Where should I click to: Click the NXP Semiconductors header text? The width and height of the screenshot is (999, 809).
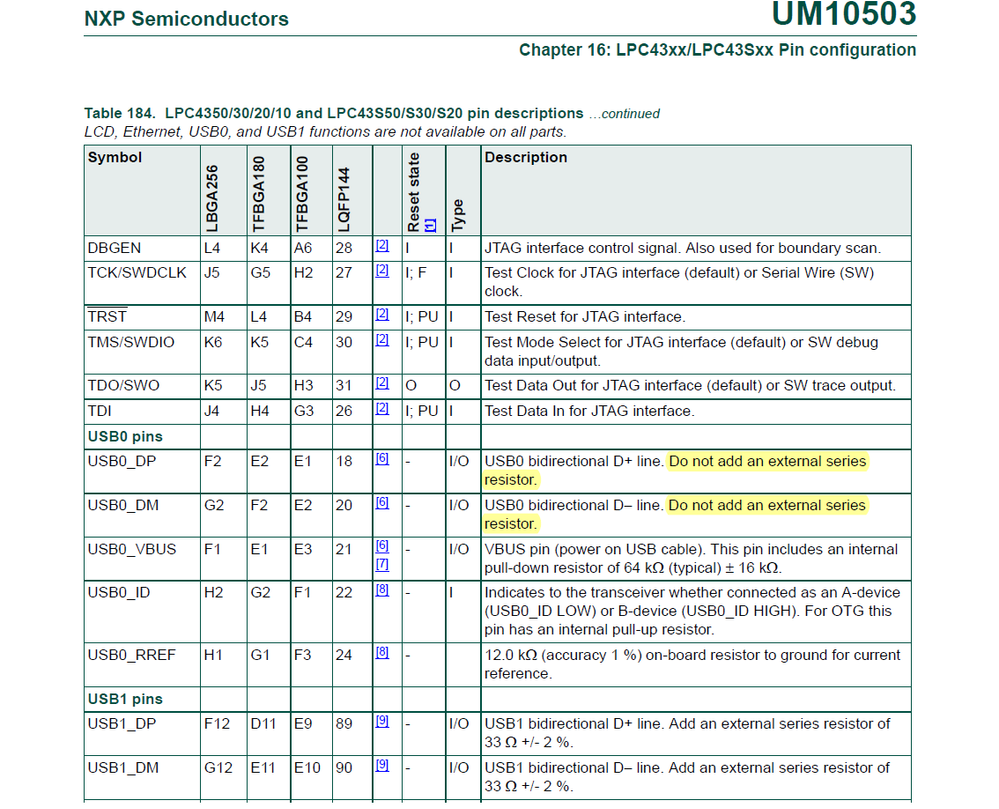(187, 19)
